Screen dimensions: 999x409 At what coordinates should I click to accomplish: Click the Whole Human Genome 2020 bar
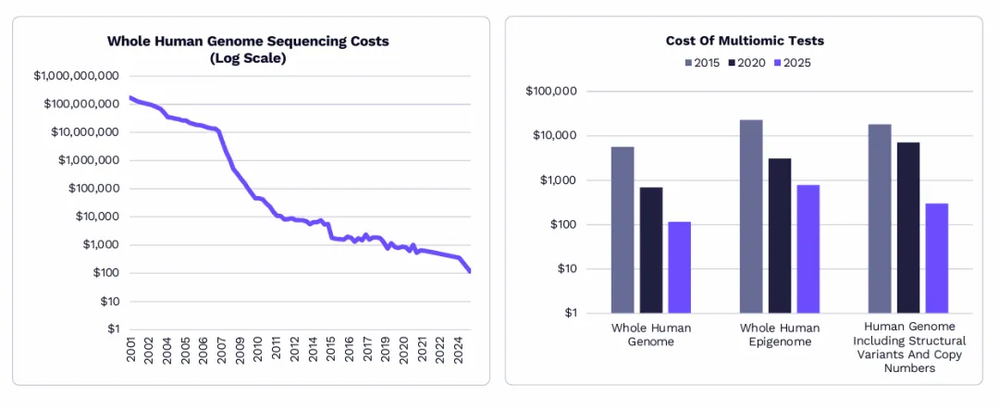point(651,249)
